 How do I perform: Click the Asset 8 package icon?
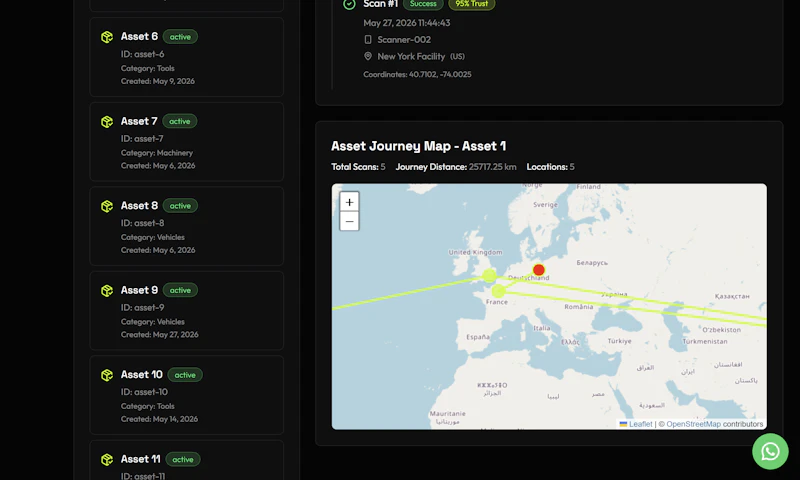pos(107,206)
